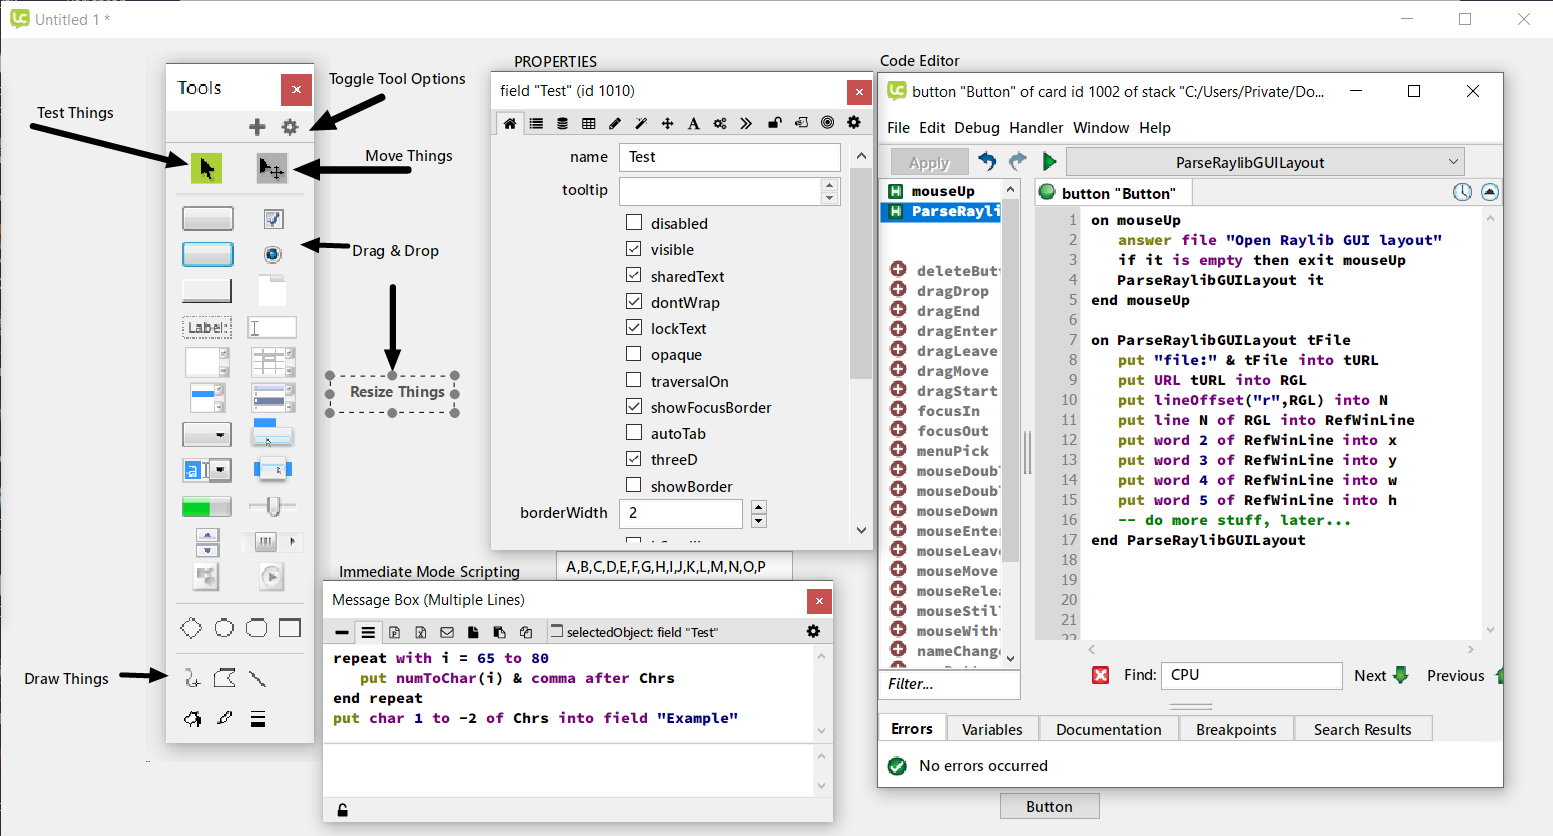Expand the overflow chevron in the Properties toolbar

746,121
